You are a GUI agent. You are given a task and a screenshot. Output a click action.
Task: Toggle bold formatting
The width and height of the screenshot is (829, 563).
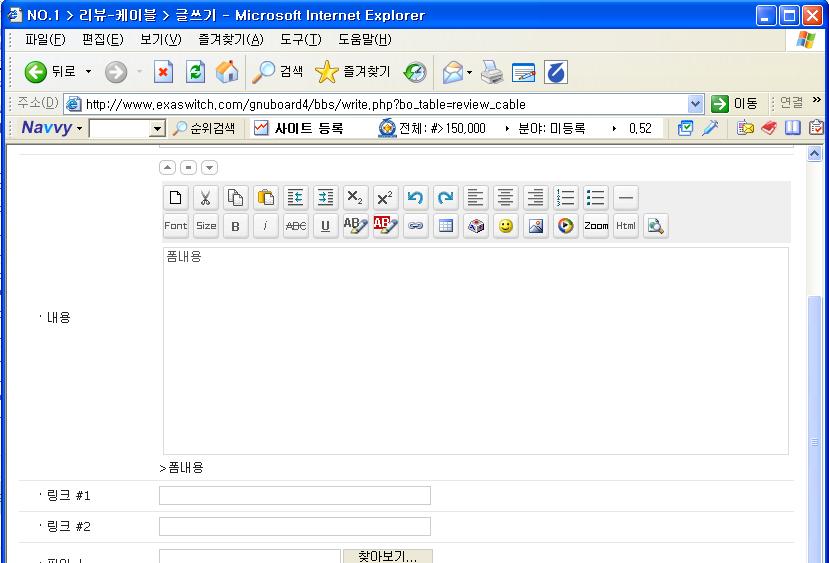[235, 226]
